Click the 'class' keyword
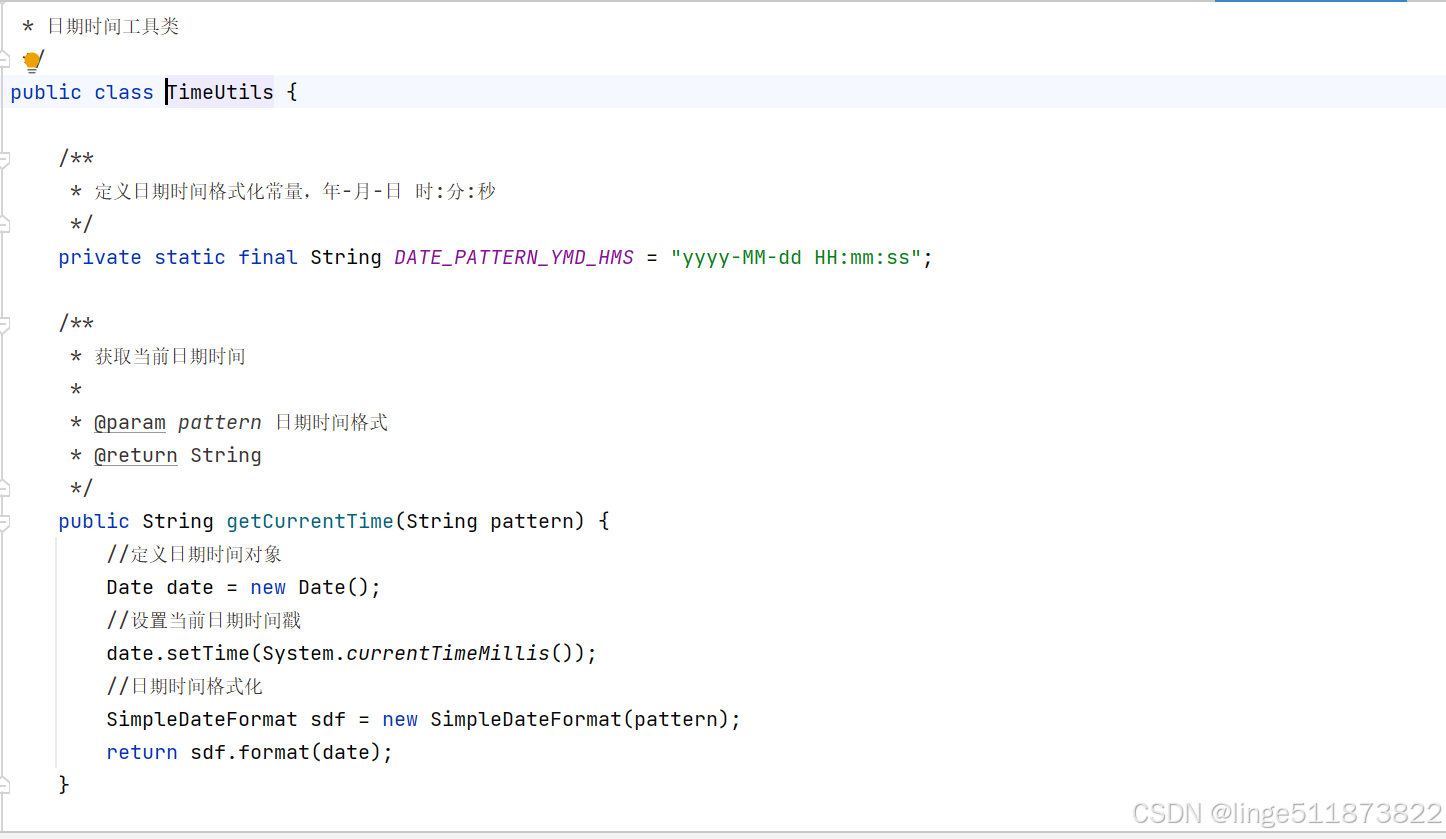 [x=124, y=92]
